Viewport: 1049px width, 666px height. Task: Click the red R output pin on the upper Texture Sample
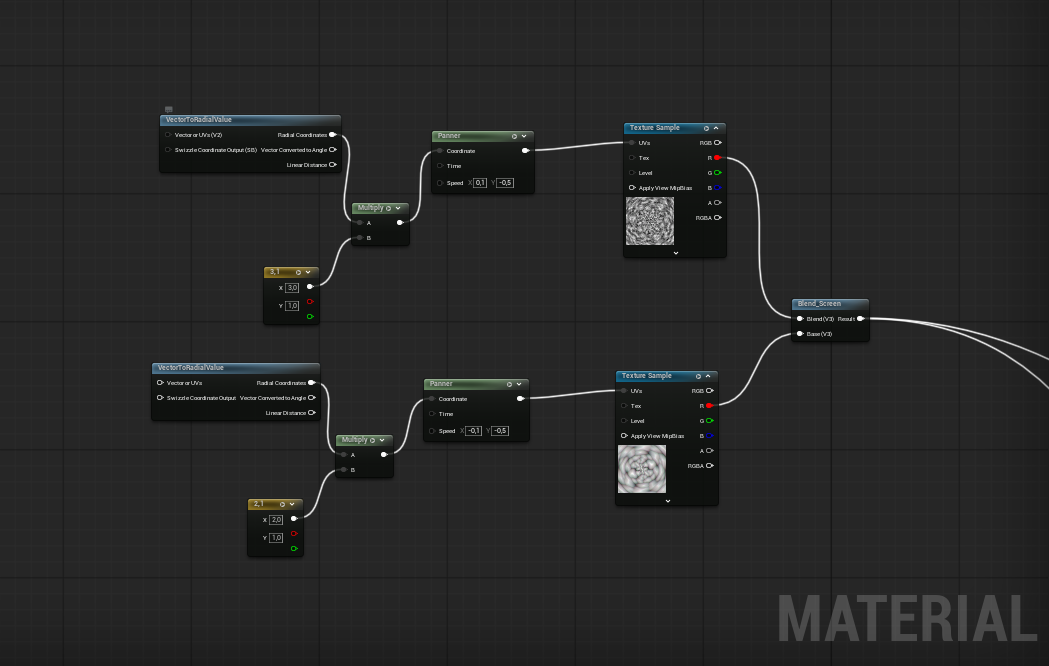point(717,158)
